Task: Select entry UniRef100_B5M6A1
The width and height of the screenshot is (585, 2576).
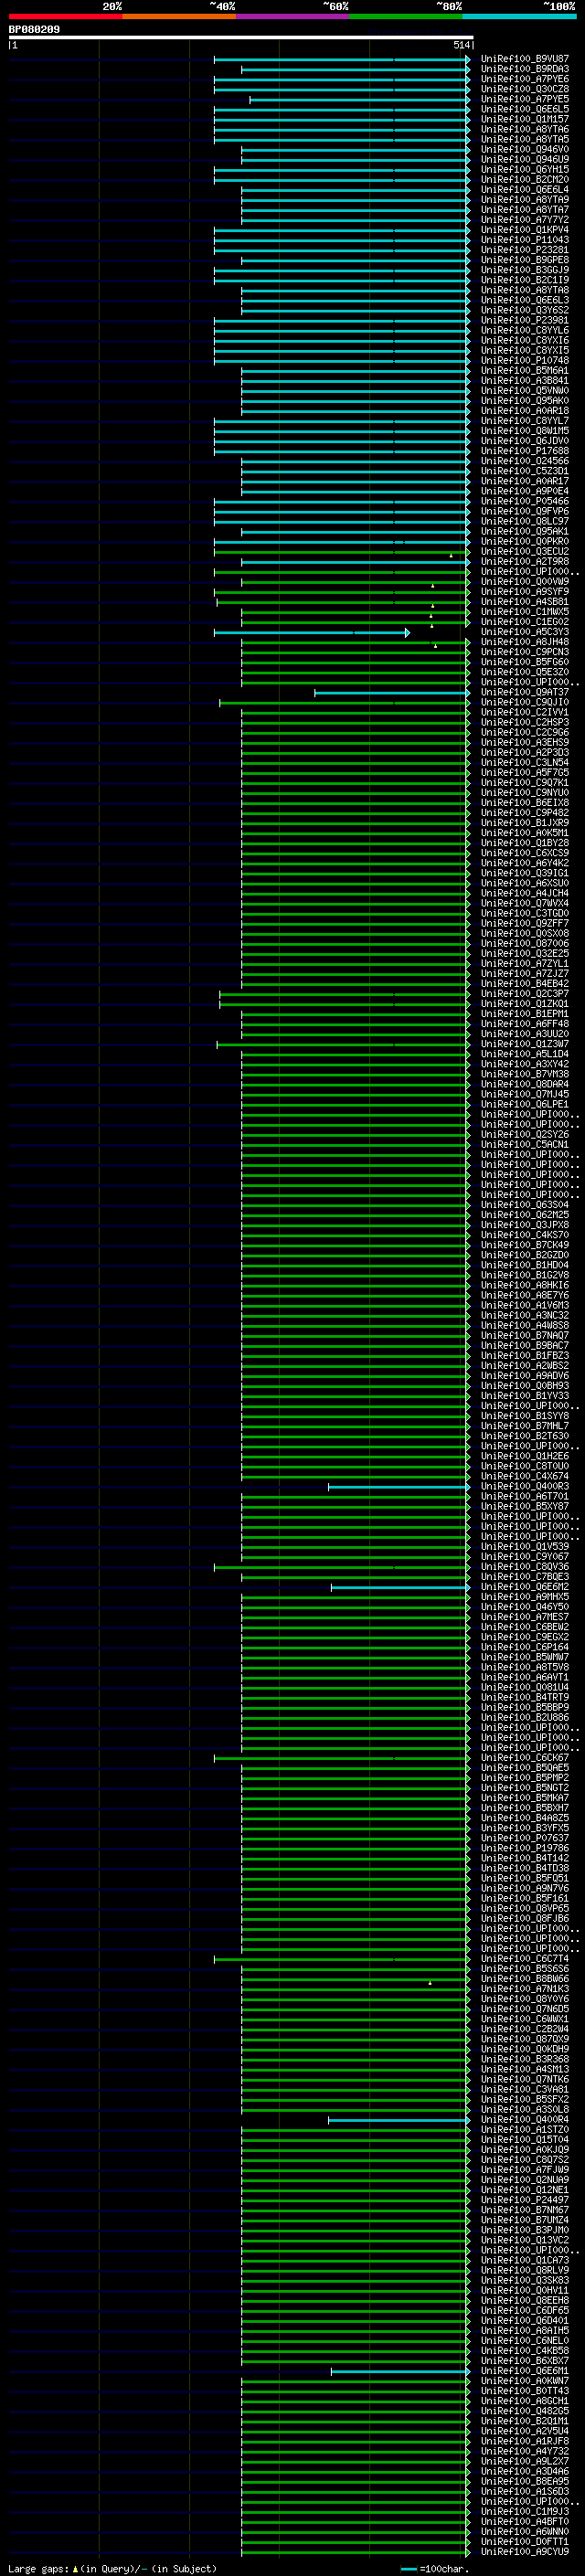Action: pos(525,371)
